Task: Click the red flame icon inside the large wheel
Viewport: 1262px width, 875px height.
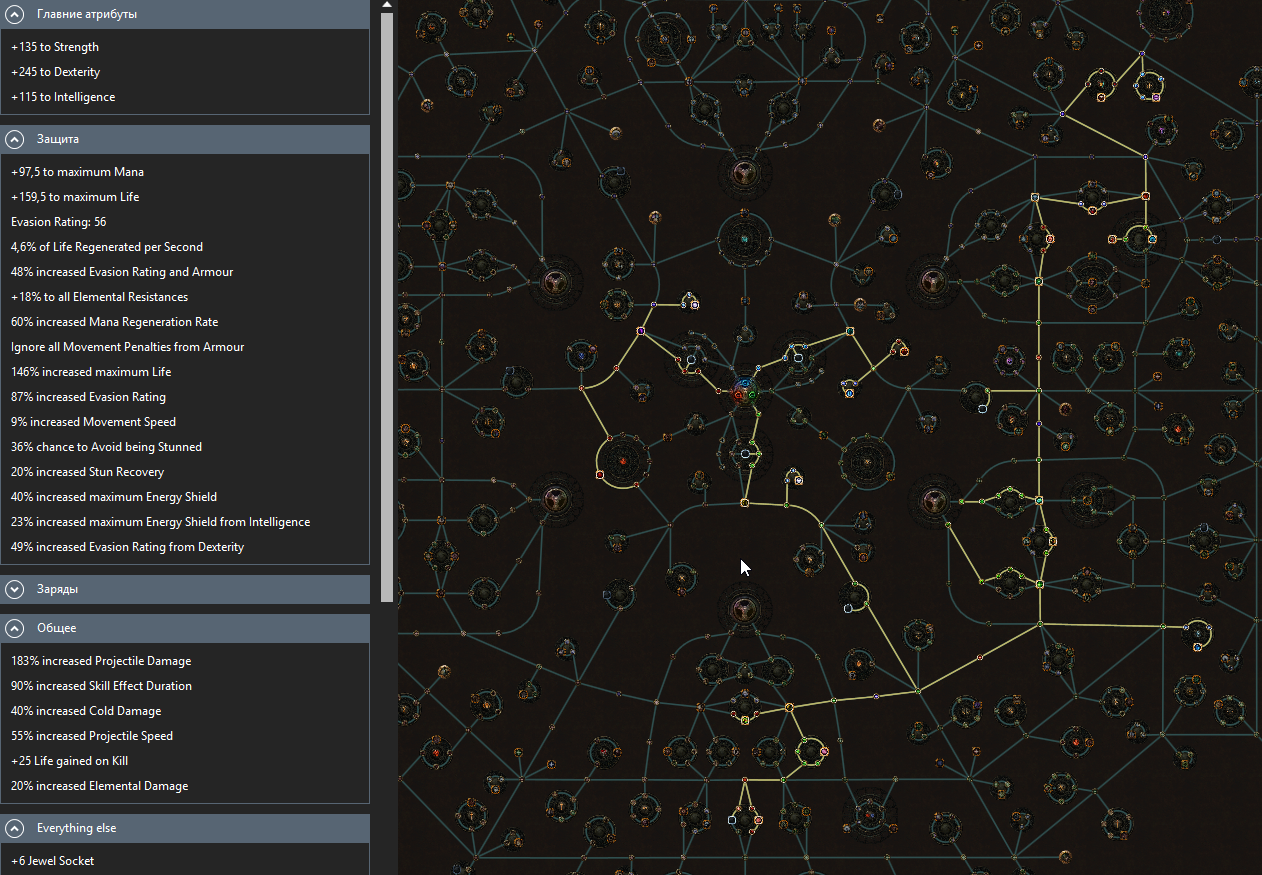Action: (622, 461)
